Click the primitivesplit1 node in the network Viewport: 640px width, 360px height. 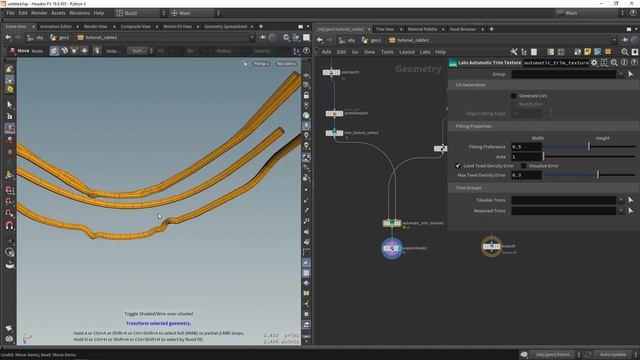click(334, 113)
